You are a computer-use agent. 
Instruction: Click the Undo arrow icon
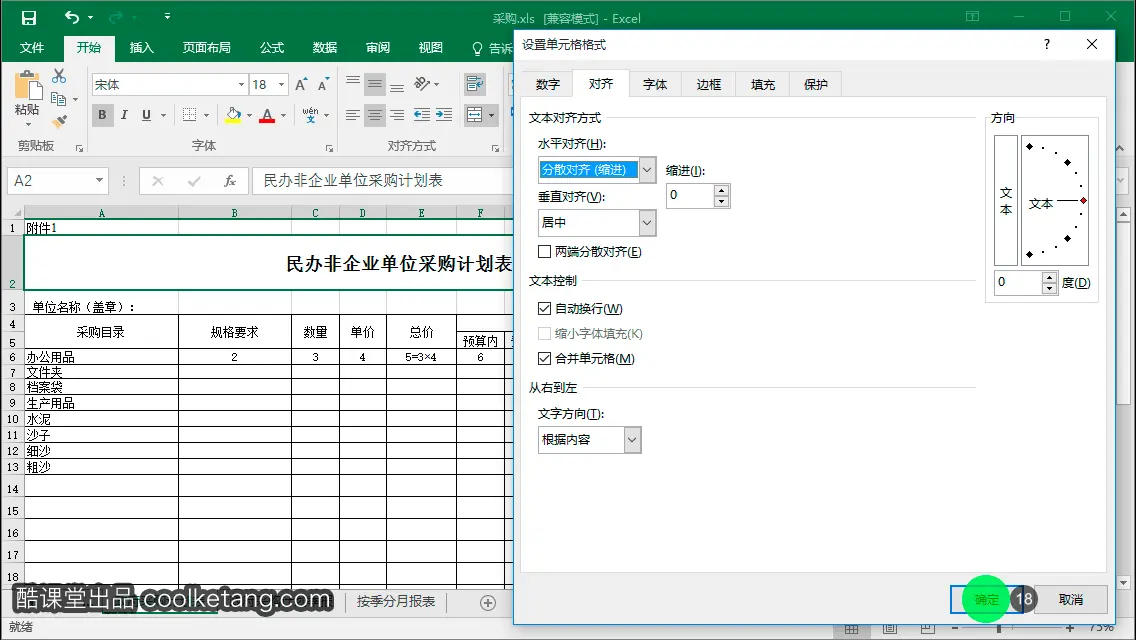(x=72, y=17)
